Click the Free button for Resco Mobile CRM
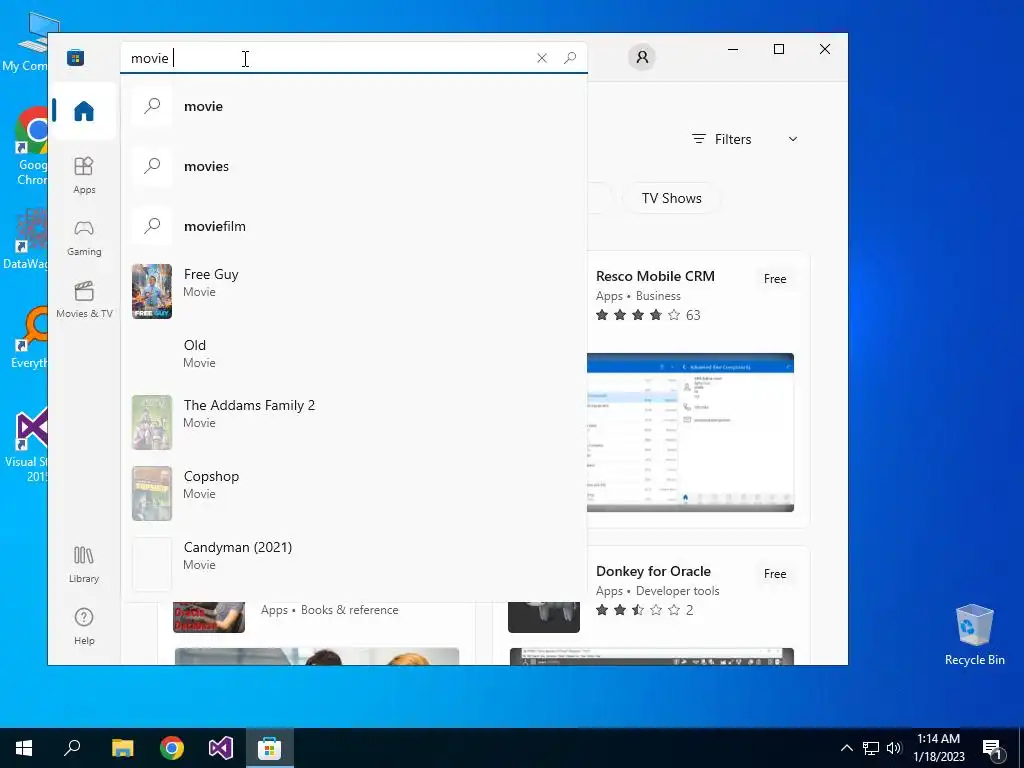The height and width of the screenshot is (768, 1024). point(775,279)
